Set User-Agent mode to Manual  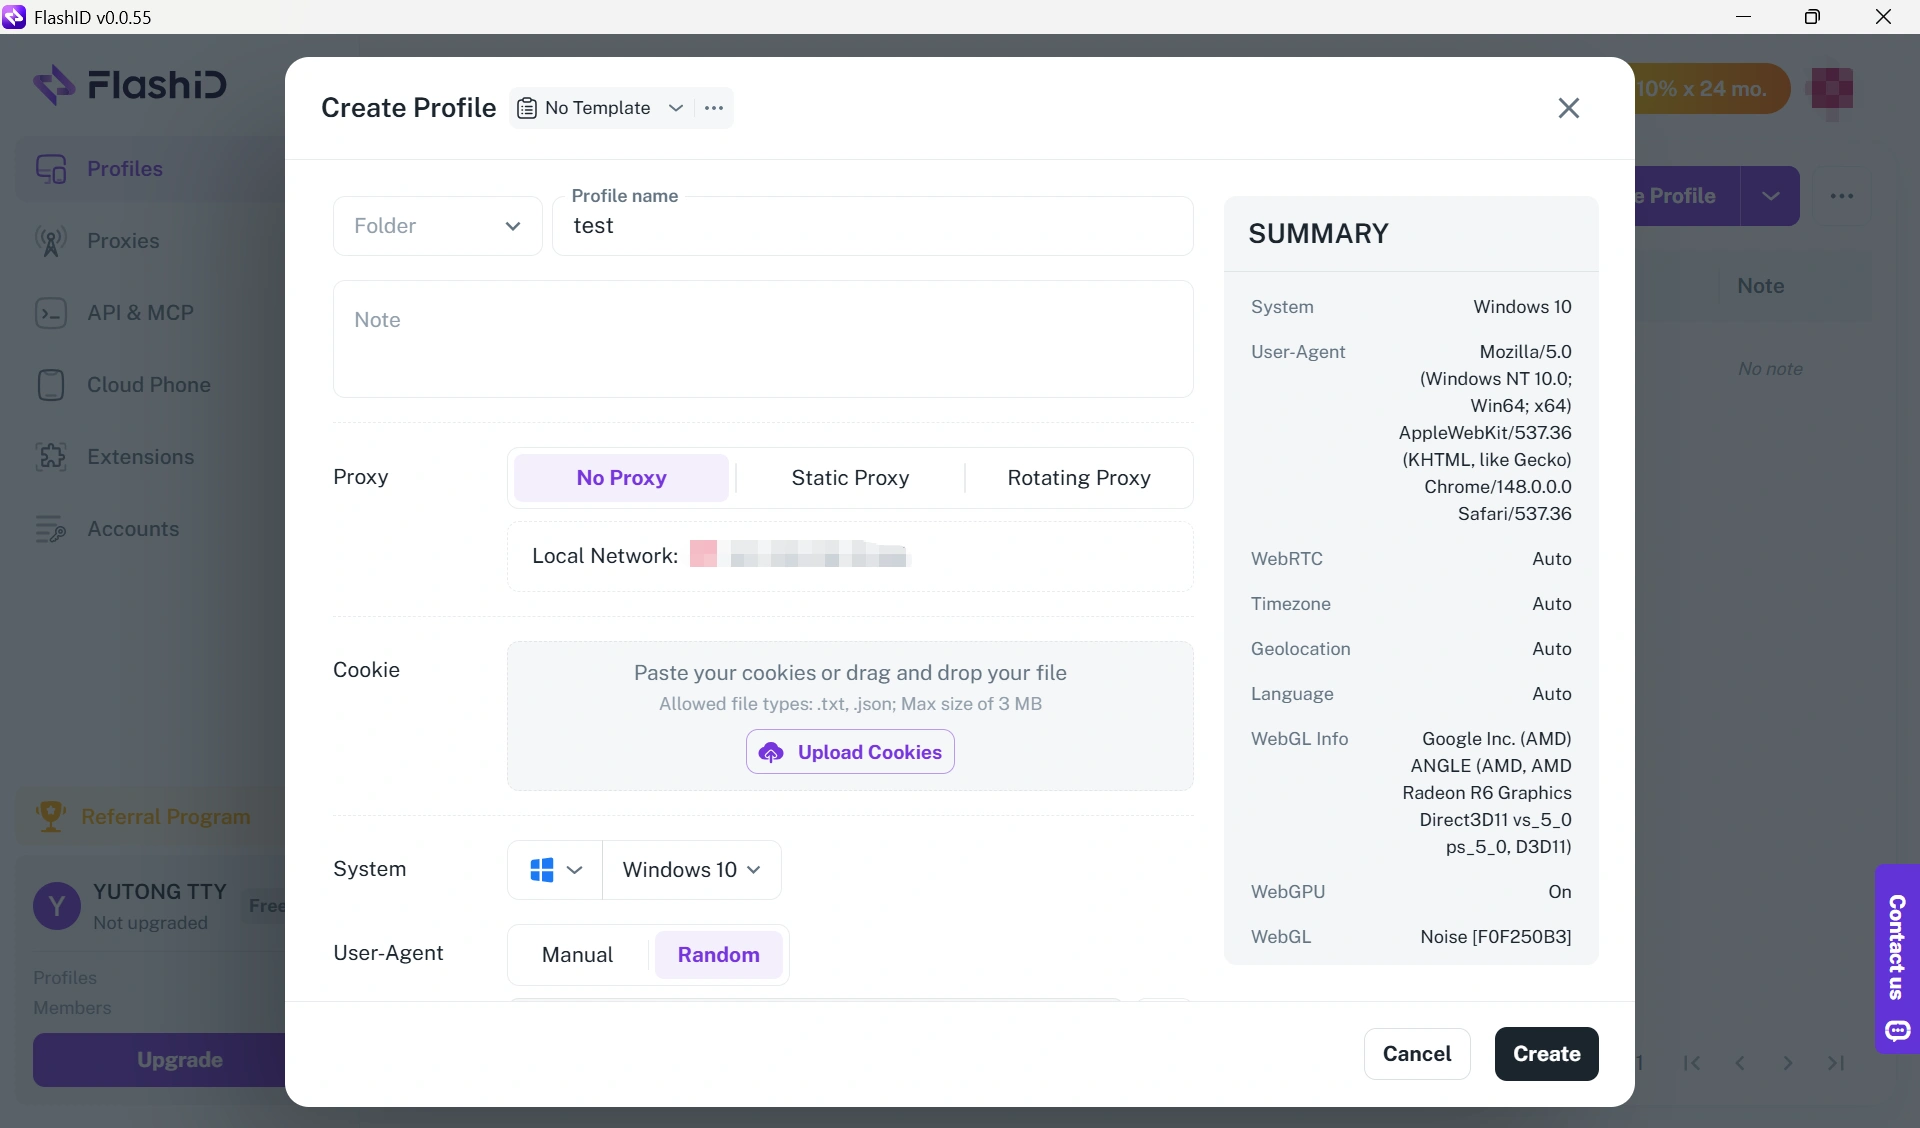click(x=577, y=955)
